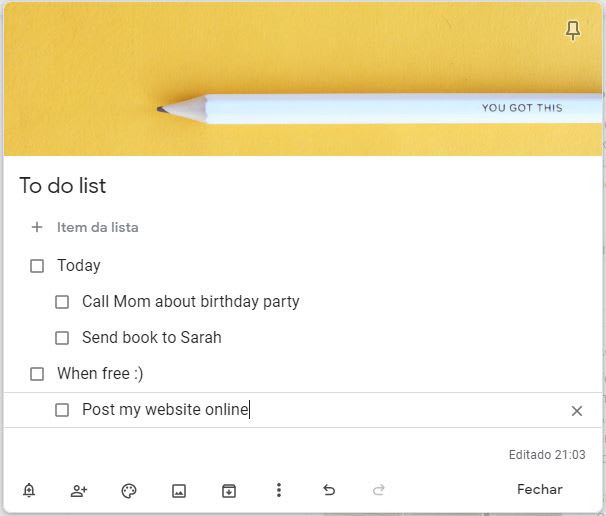Add an image to the note
The image size is (606, 516).
tap(179, 490)
